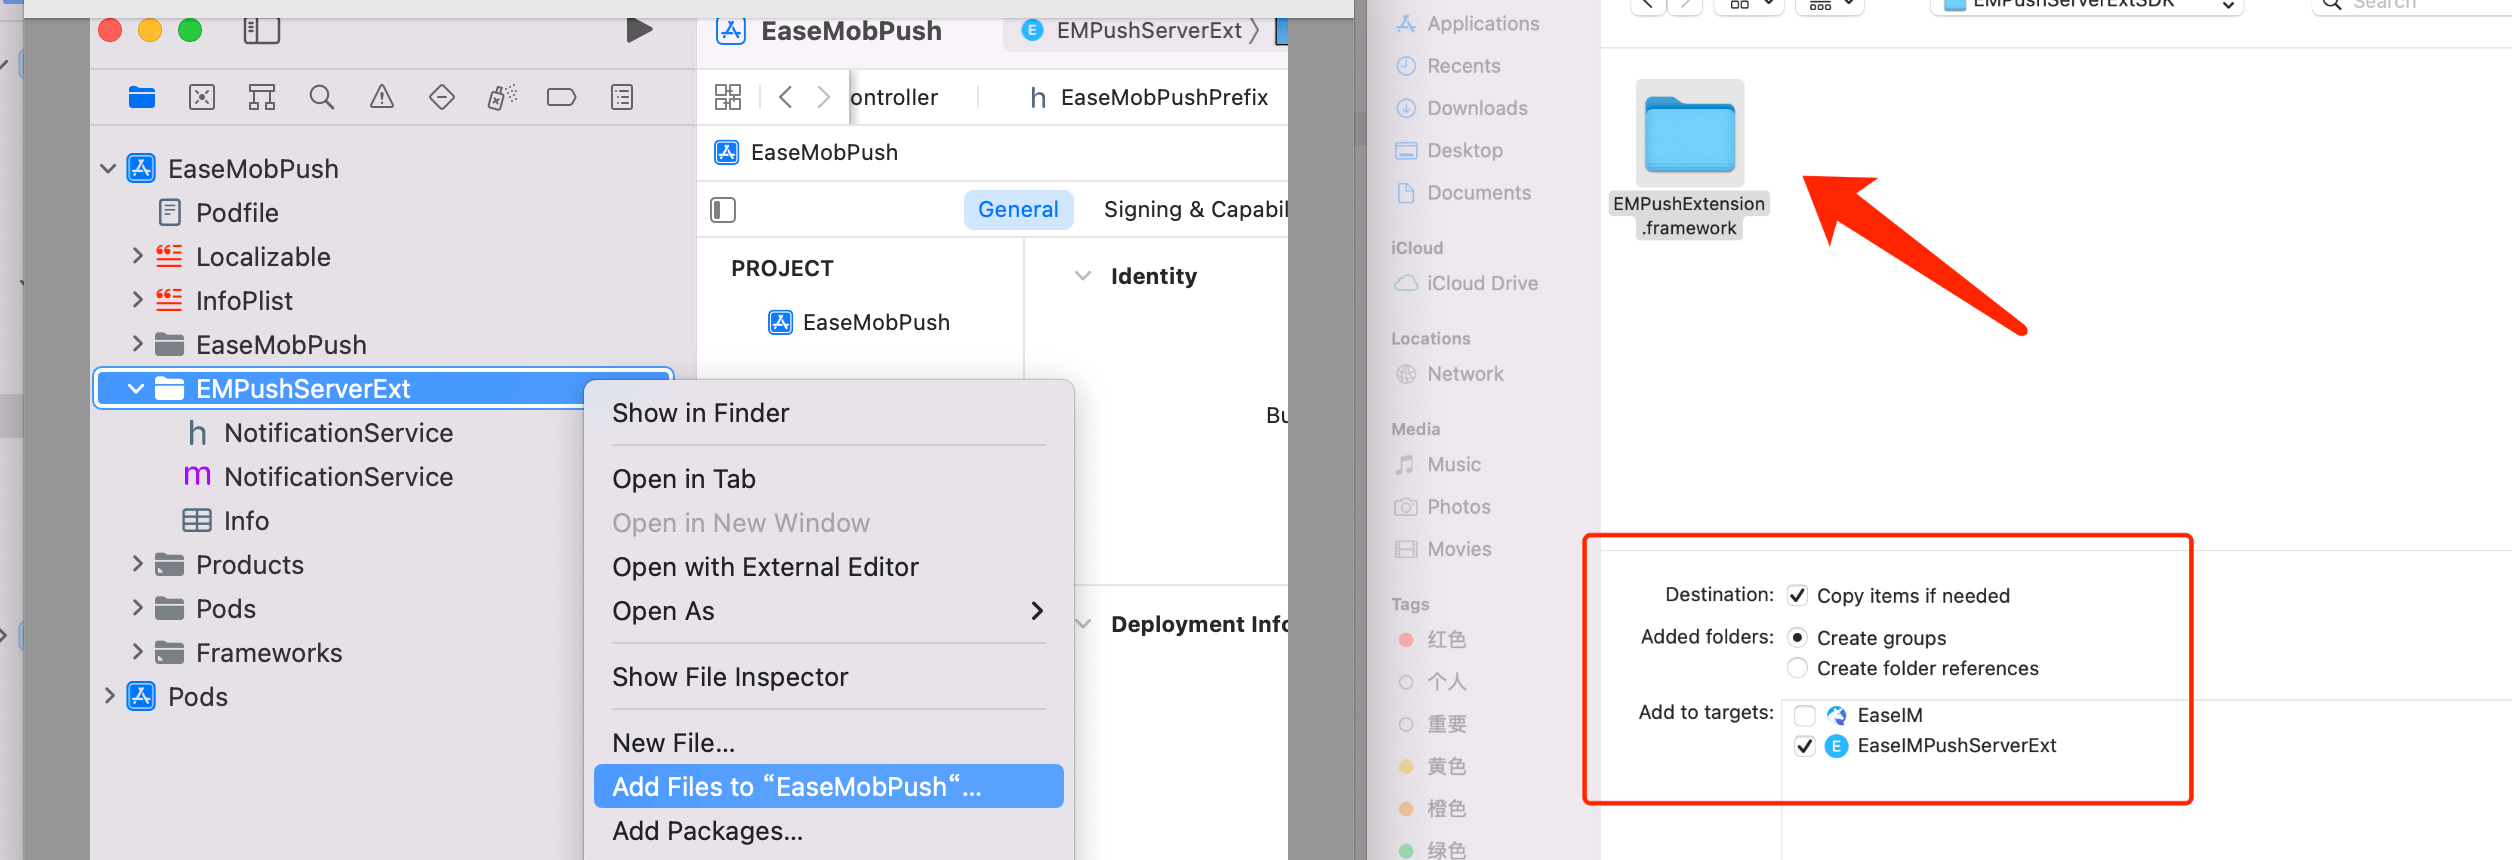Toggle Copy items if needed checkbox
This screenshot has height=860, width=2512.
click(x=1797, y=596)
